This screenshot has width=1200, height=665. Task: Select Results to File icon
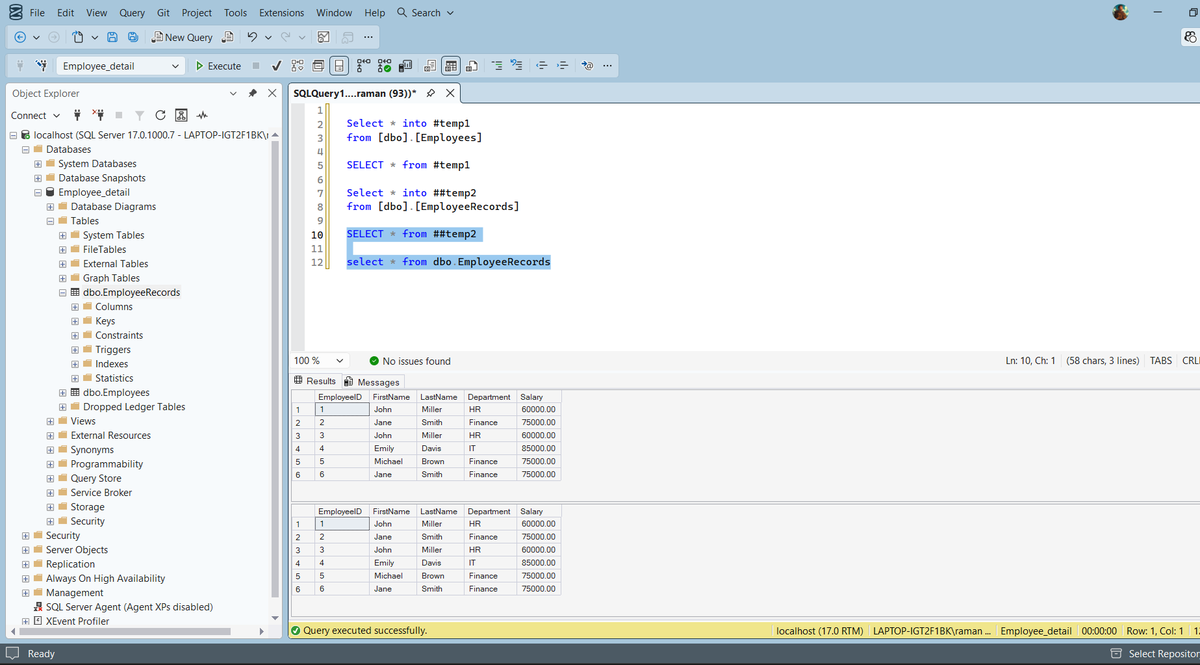[x=471, y=66]
